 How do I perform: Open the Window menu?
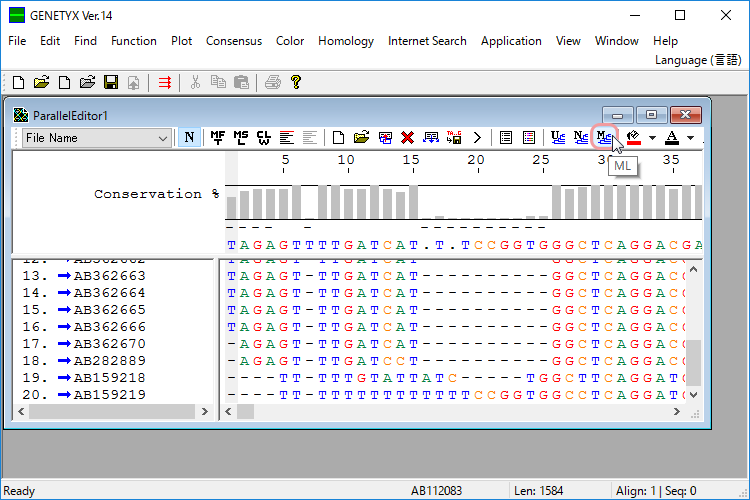617,41
